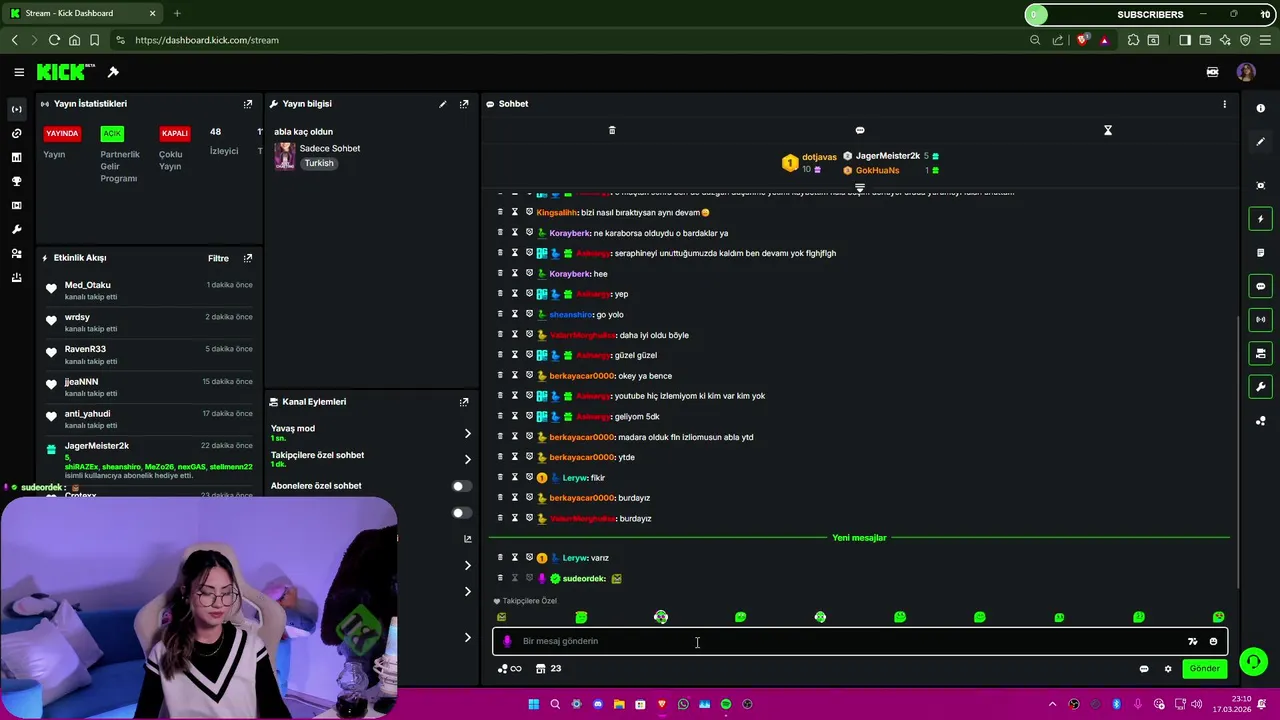The width and height of the screenshot is (1280, 720).
Task: Click the trophy icon in left sidebar
Action: [16, 181]
